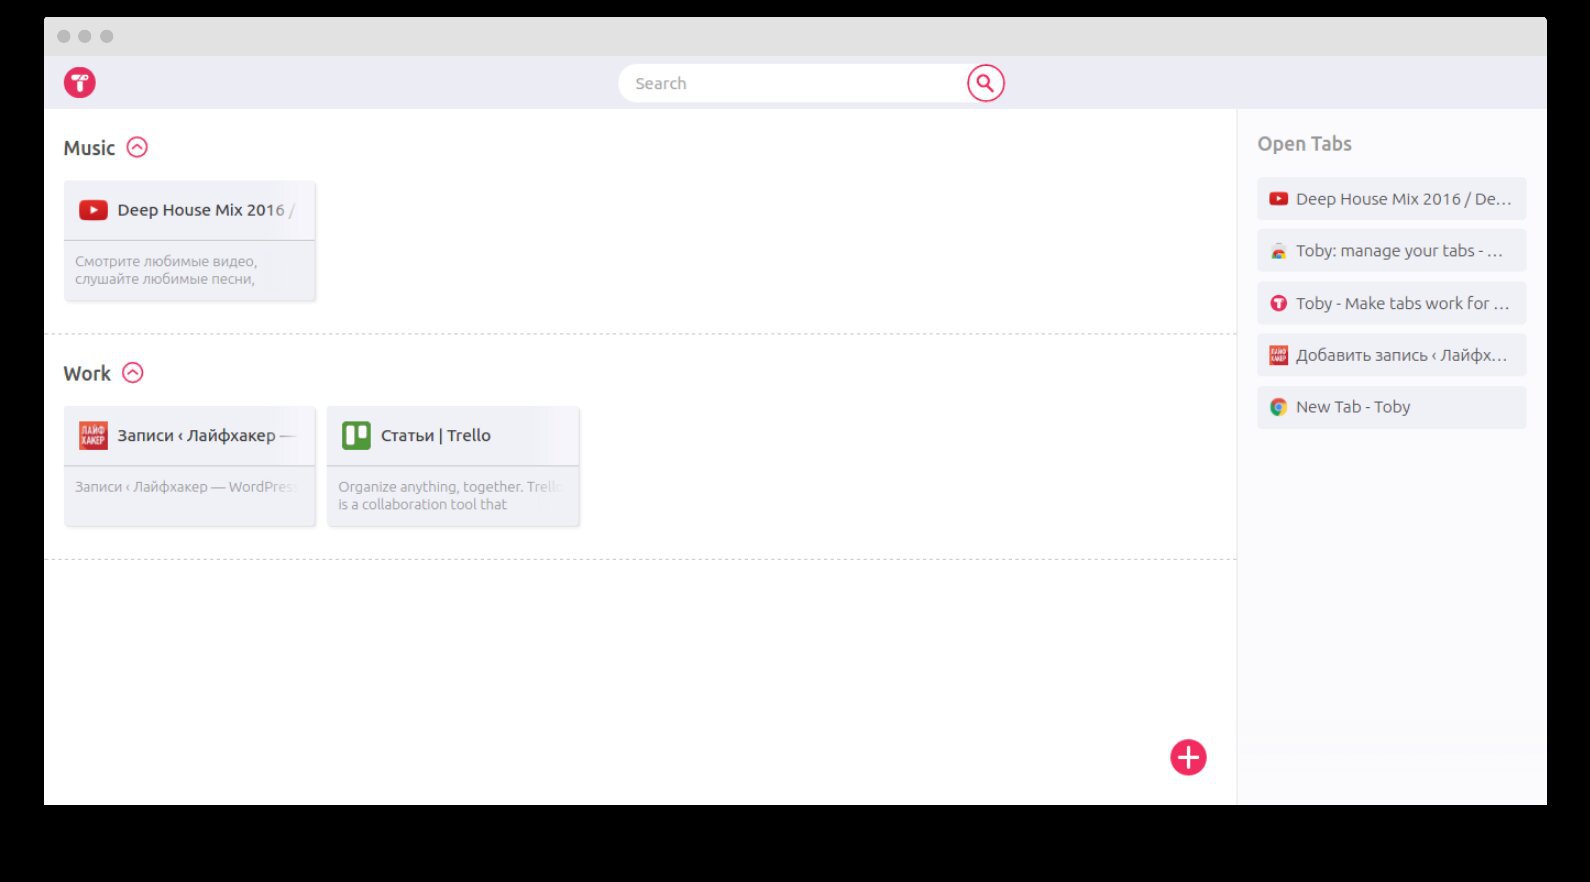The image size is (1590, 882).
Task: Collapse the Work collection
Action: point(132,372)
